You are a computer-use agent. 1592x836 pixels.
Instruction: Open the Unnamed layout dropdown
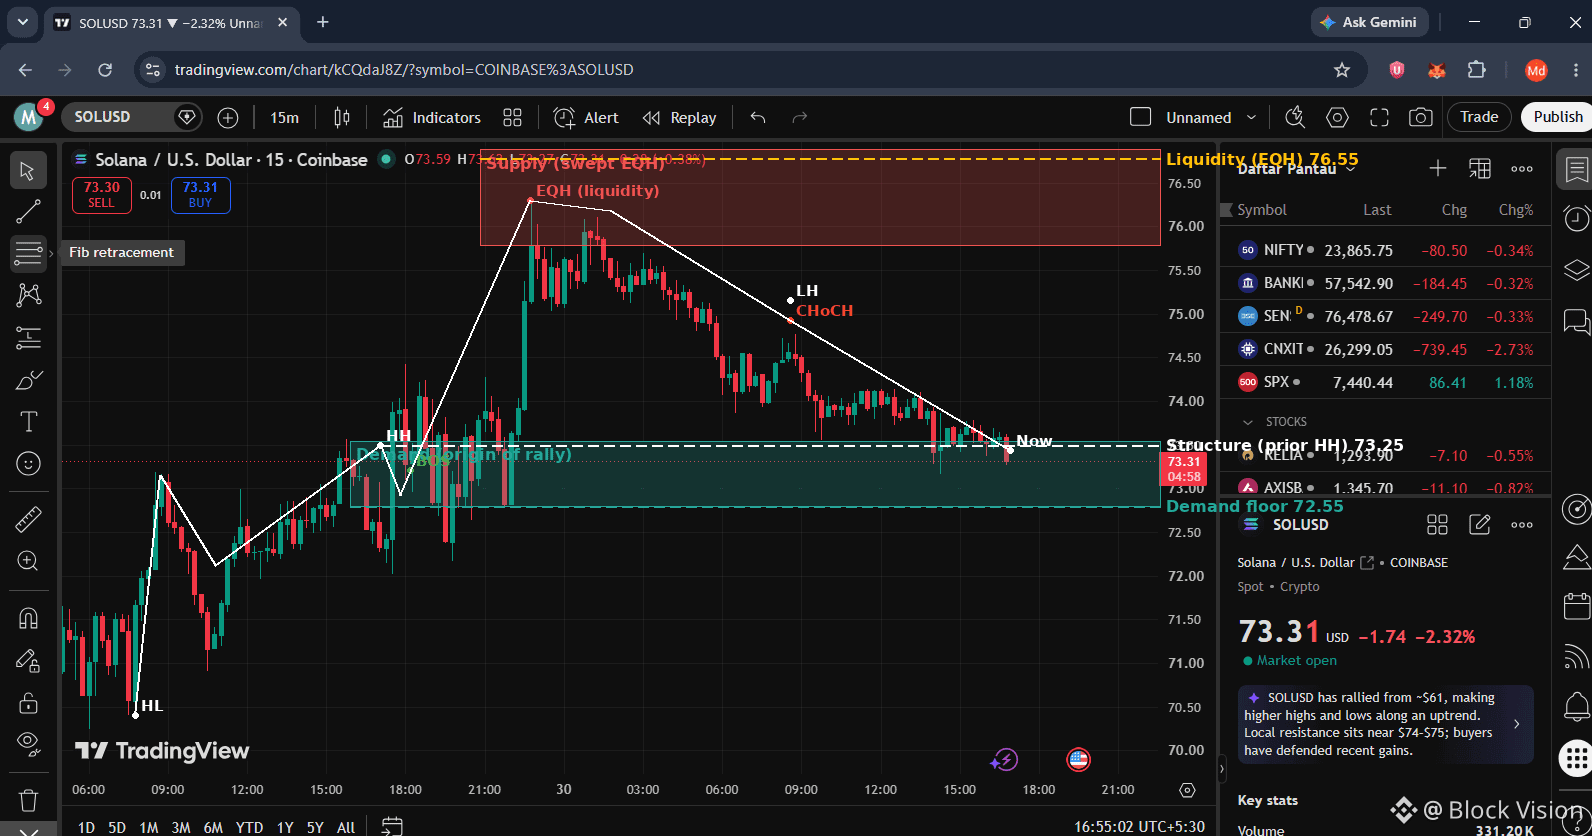(x=1210, y=118)
